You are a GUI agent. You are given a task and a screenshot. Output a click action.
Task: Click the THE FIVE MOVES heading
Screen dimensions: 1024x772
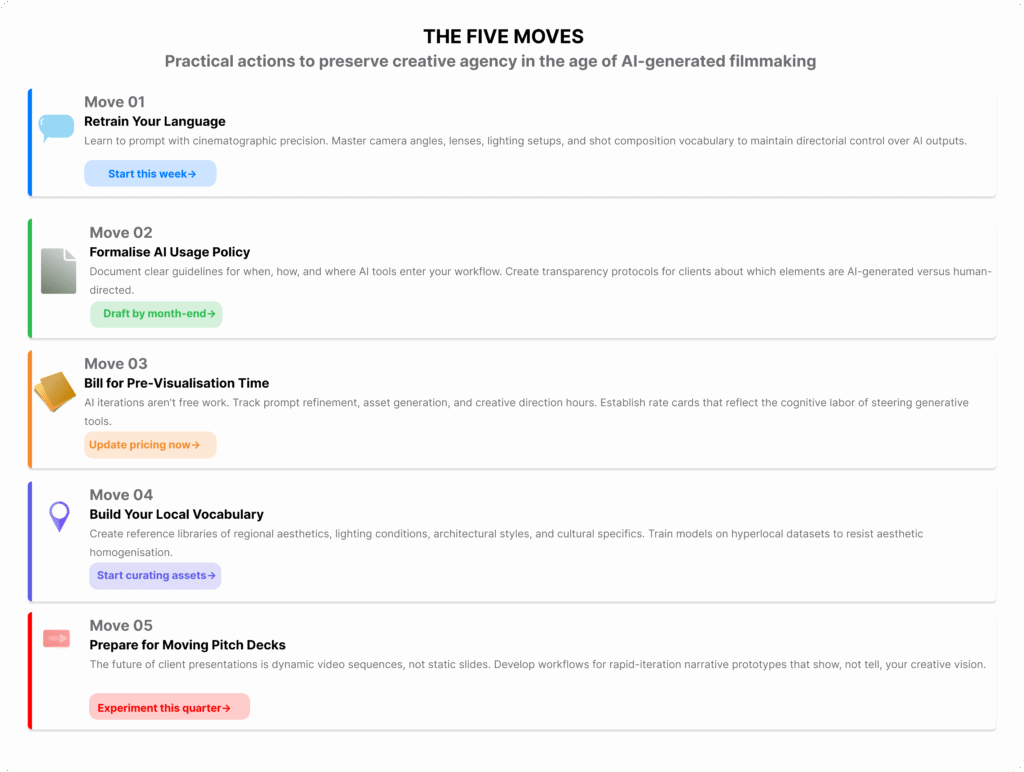click(503, 36)
